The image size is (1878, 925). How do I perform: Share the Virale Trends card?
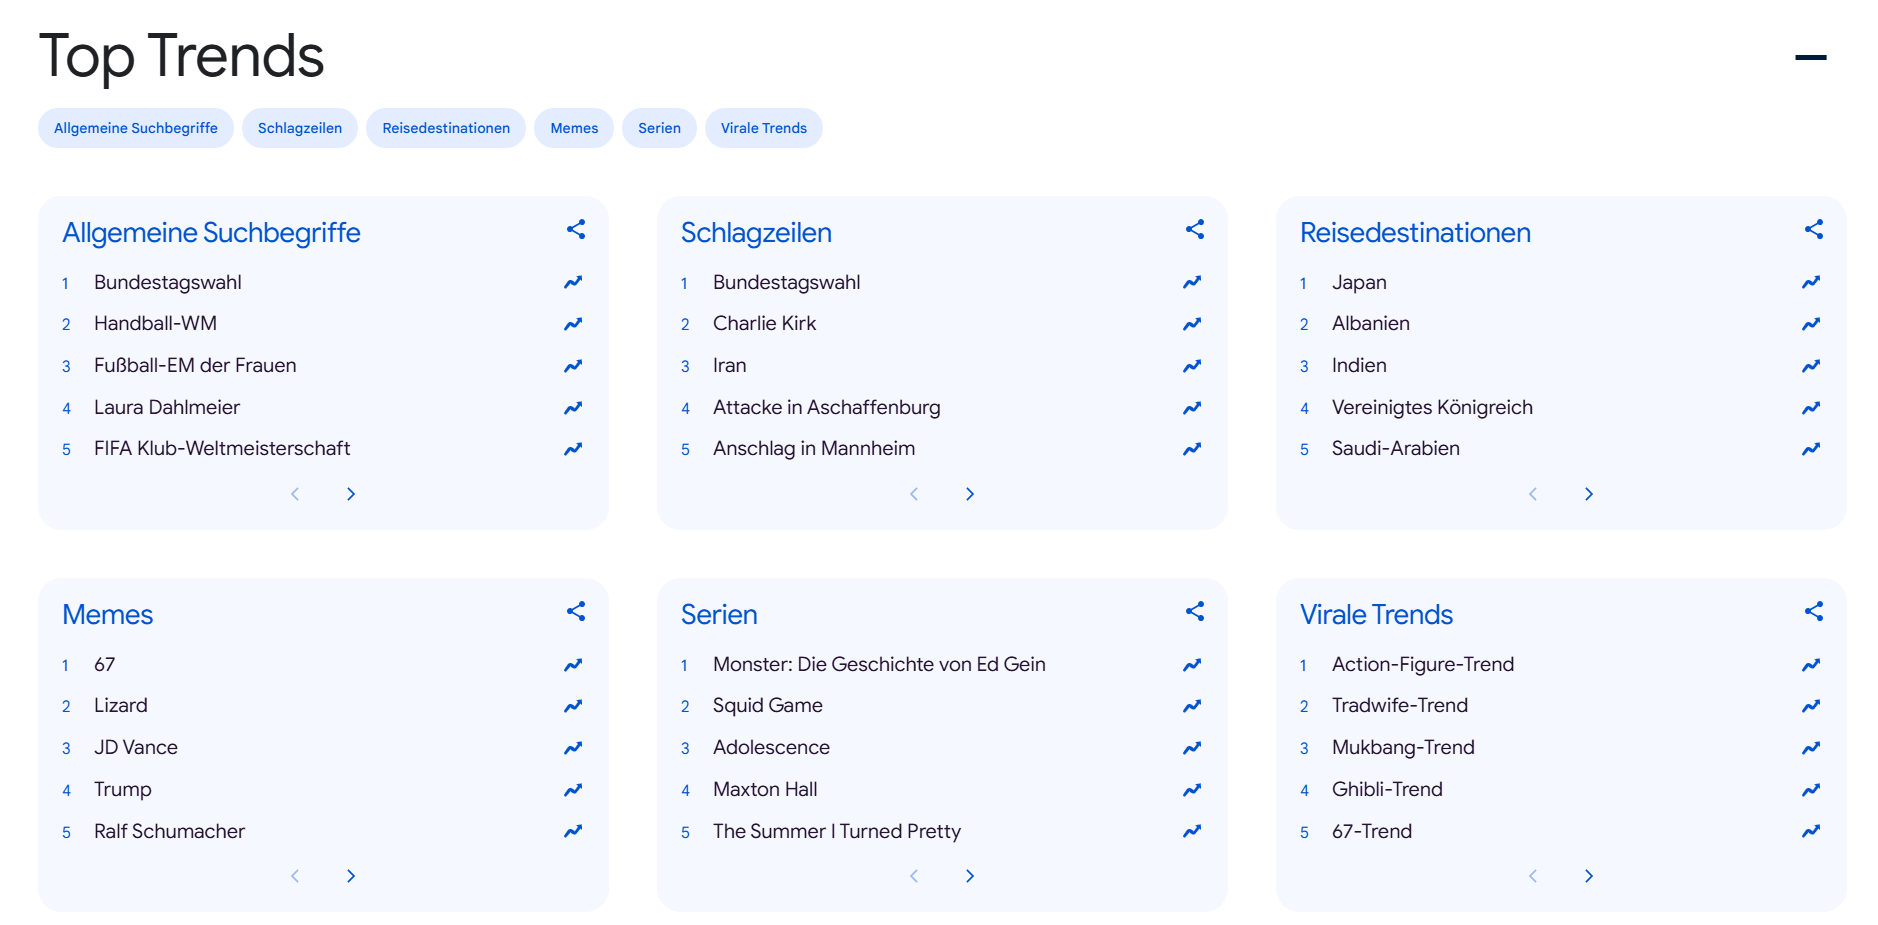pyautogui.click(x=1814, y=611)
